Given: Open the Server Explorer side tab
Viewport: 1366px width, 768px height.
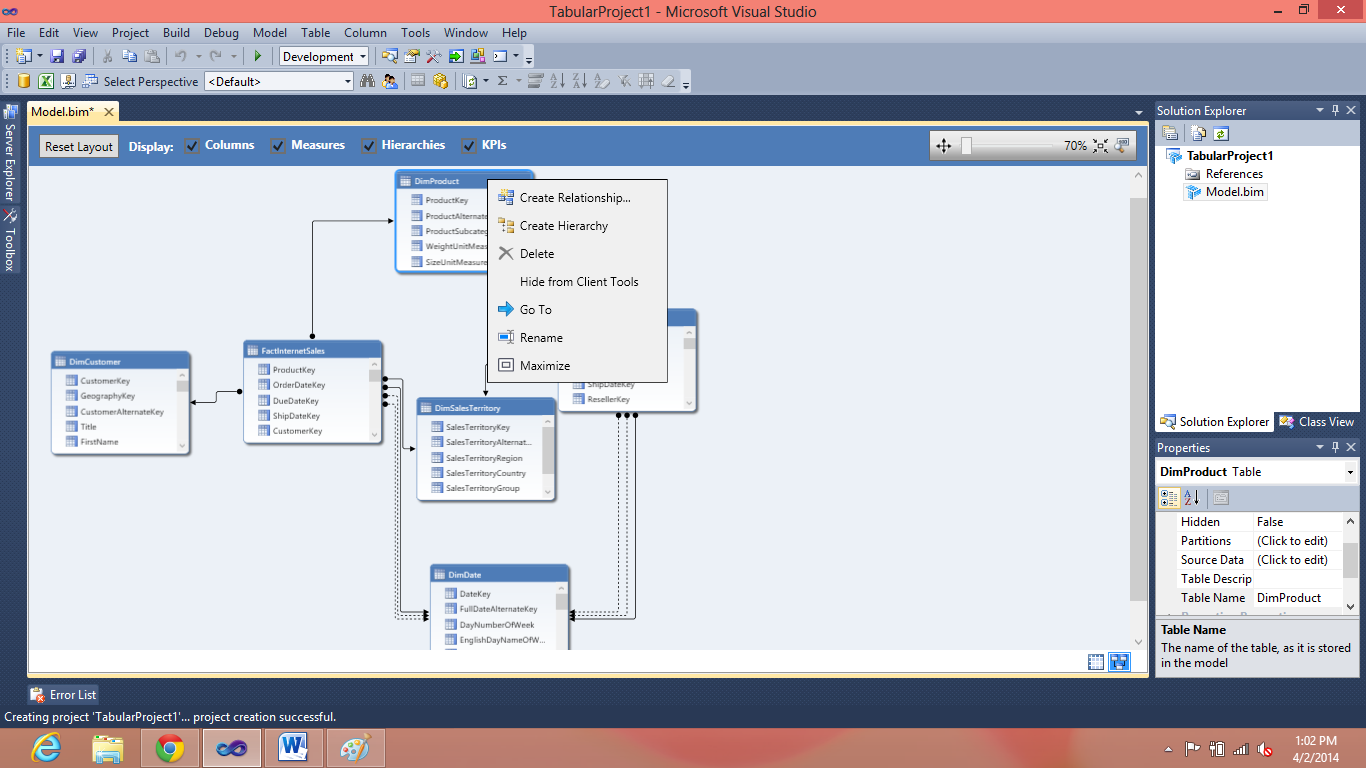Looking at the screenshot, I should click(x=10, y=153).
